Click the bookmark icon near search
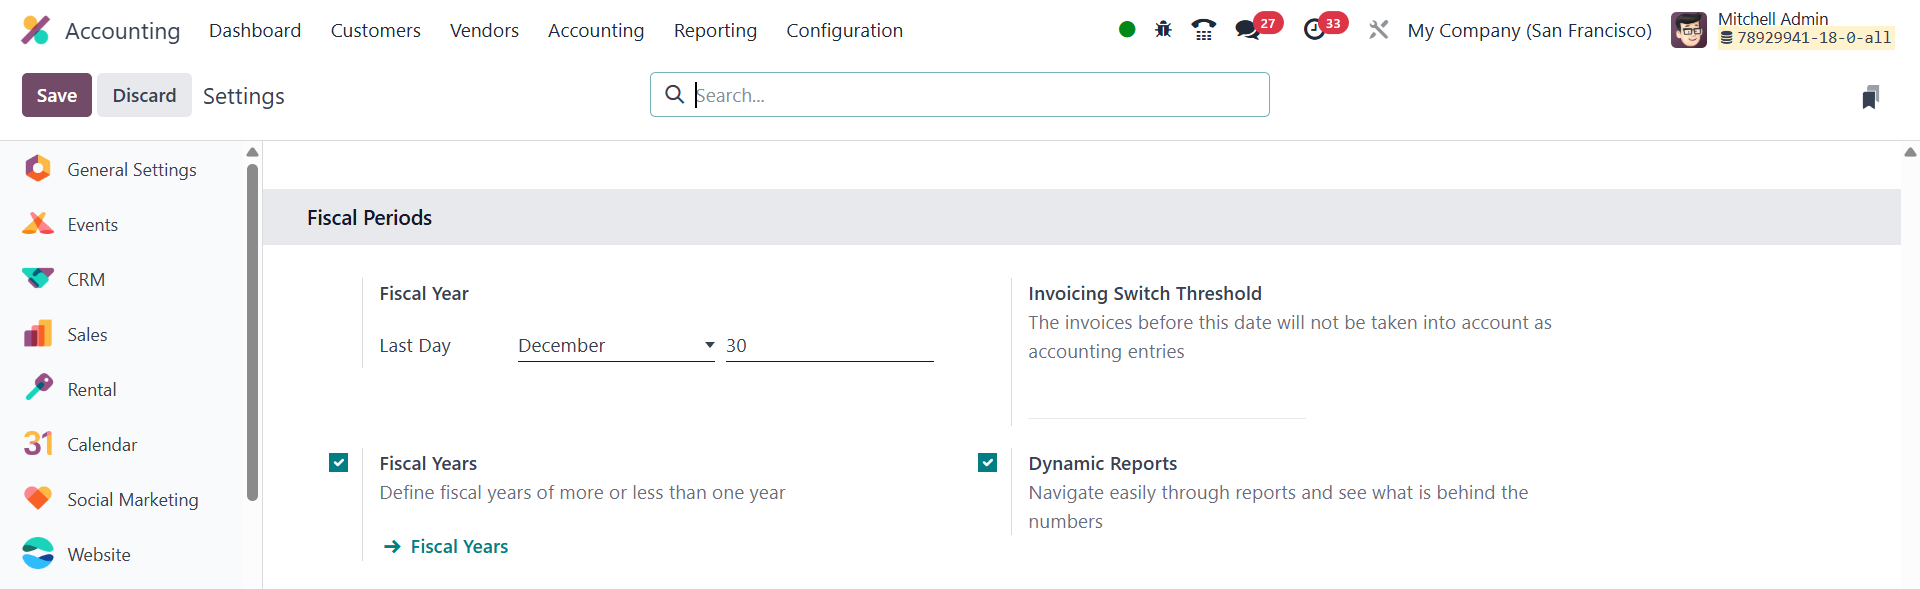The image size is (1920, 589). [1870, 97]
